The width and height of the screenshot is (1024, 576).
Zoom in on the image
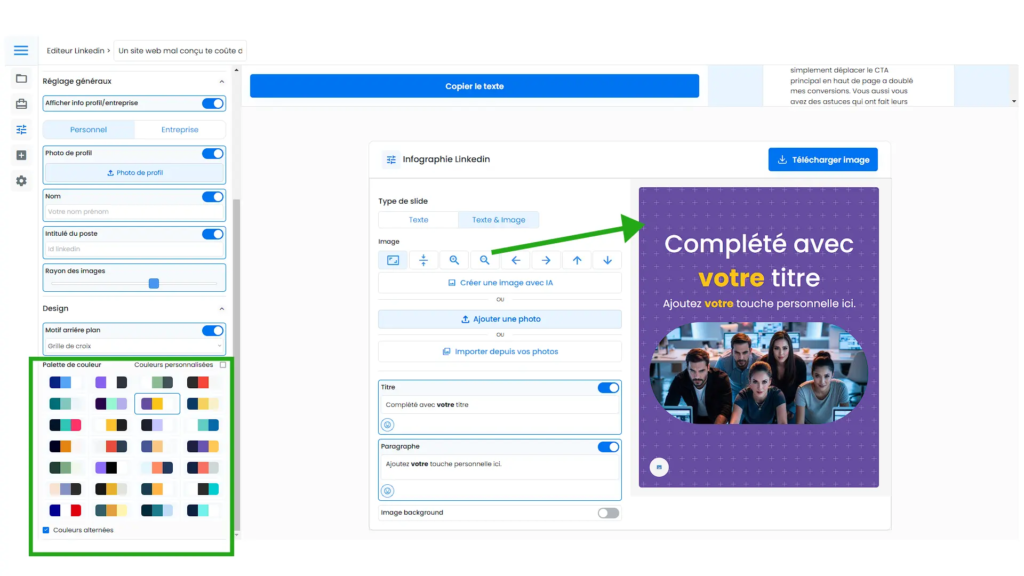click(454, 260)
